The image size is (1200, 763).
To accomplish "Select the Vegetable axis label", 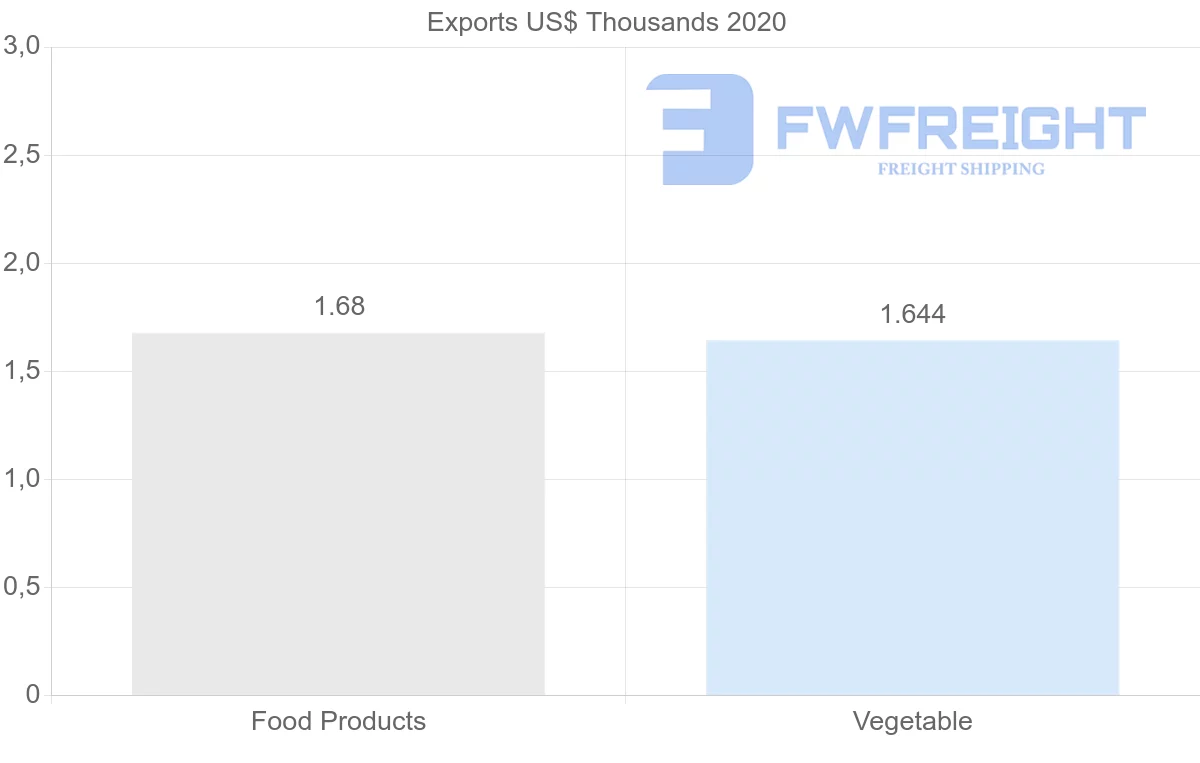I will point(912,721).
